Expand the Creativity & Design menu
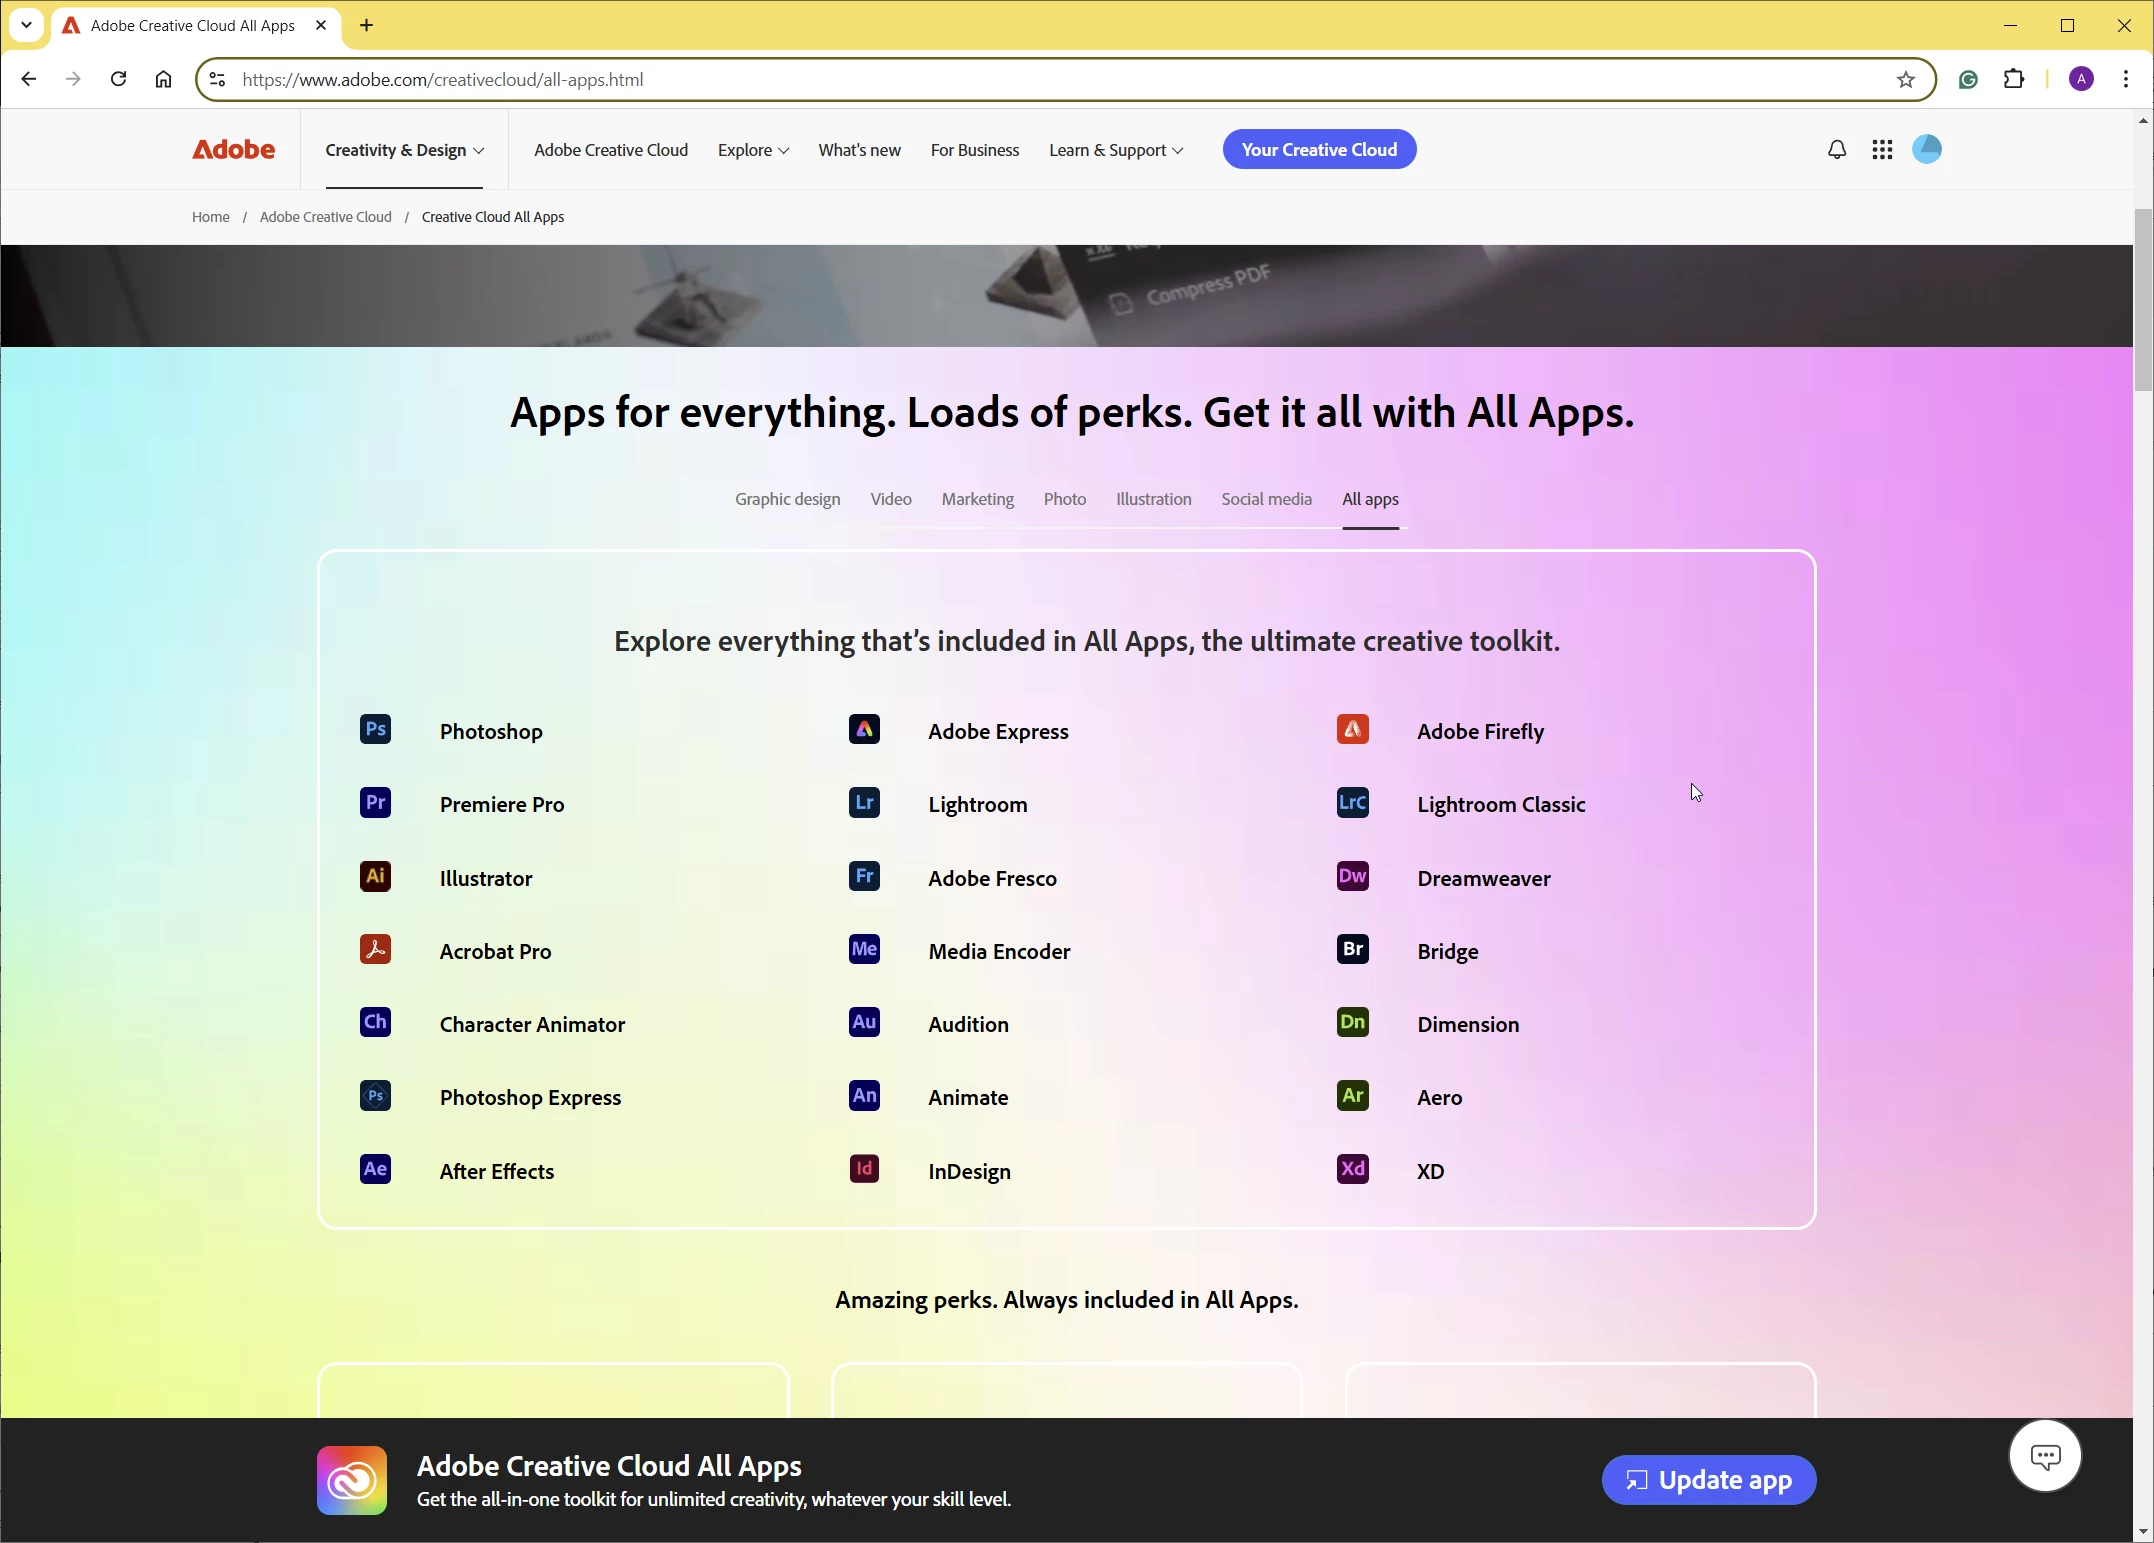2154x1543 pixels. (404, 150)
